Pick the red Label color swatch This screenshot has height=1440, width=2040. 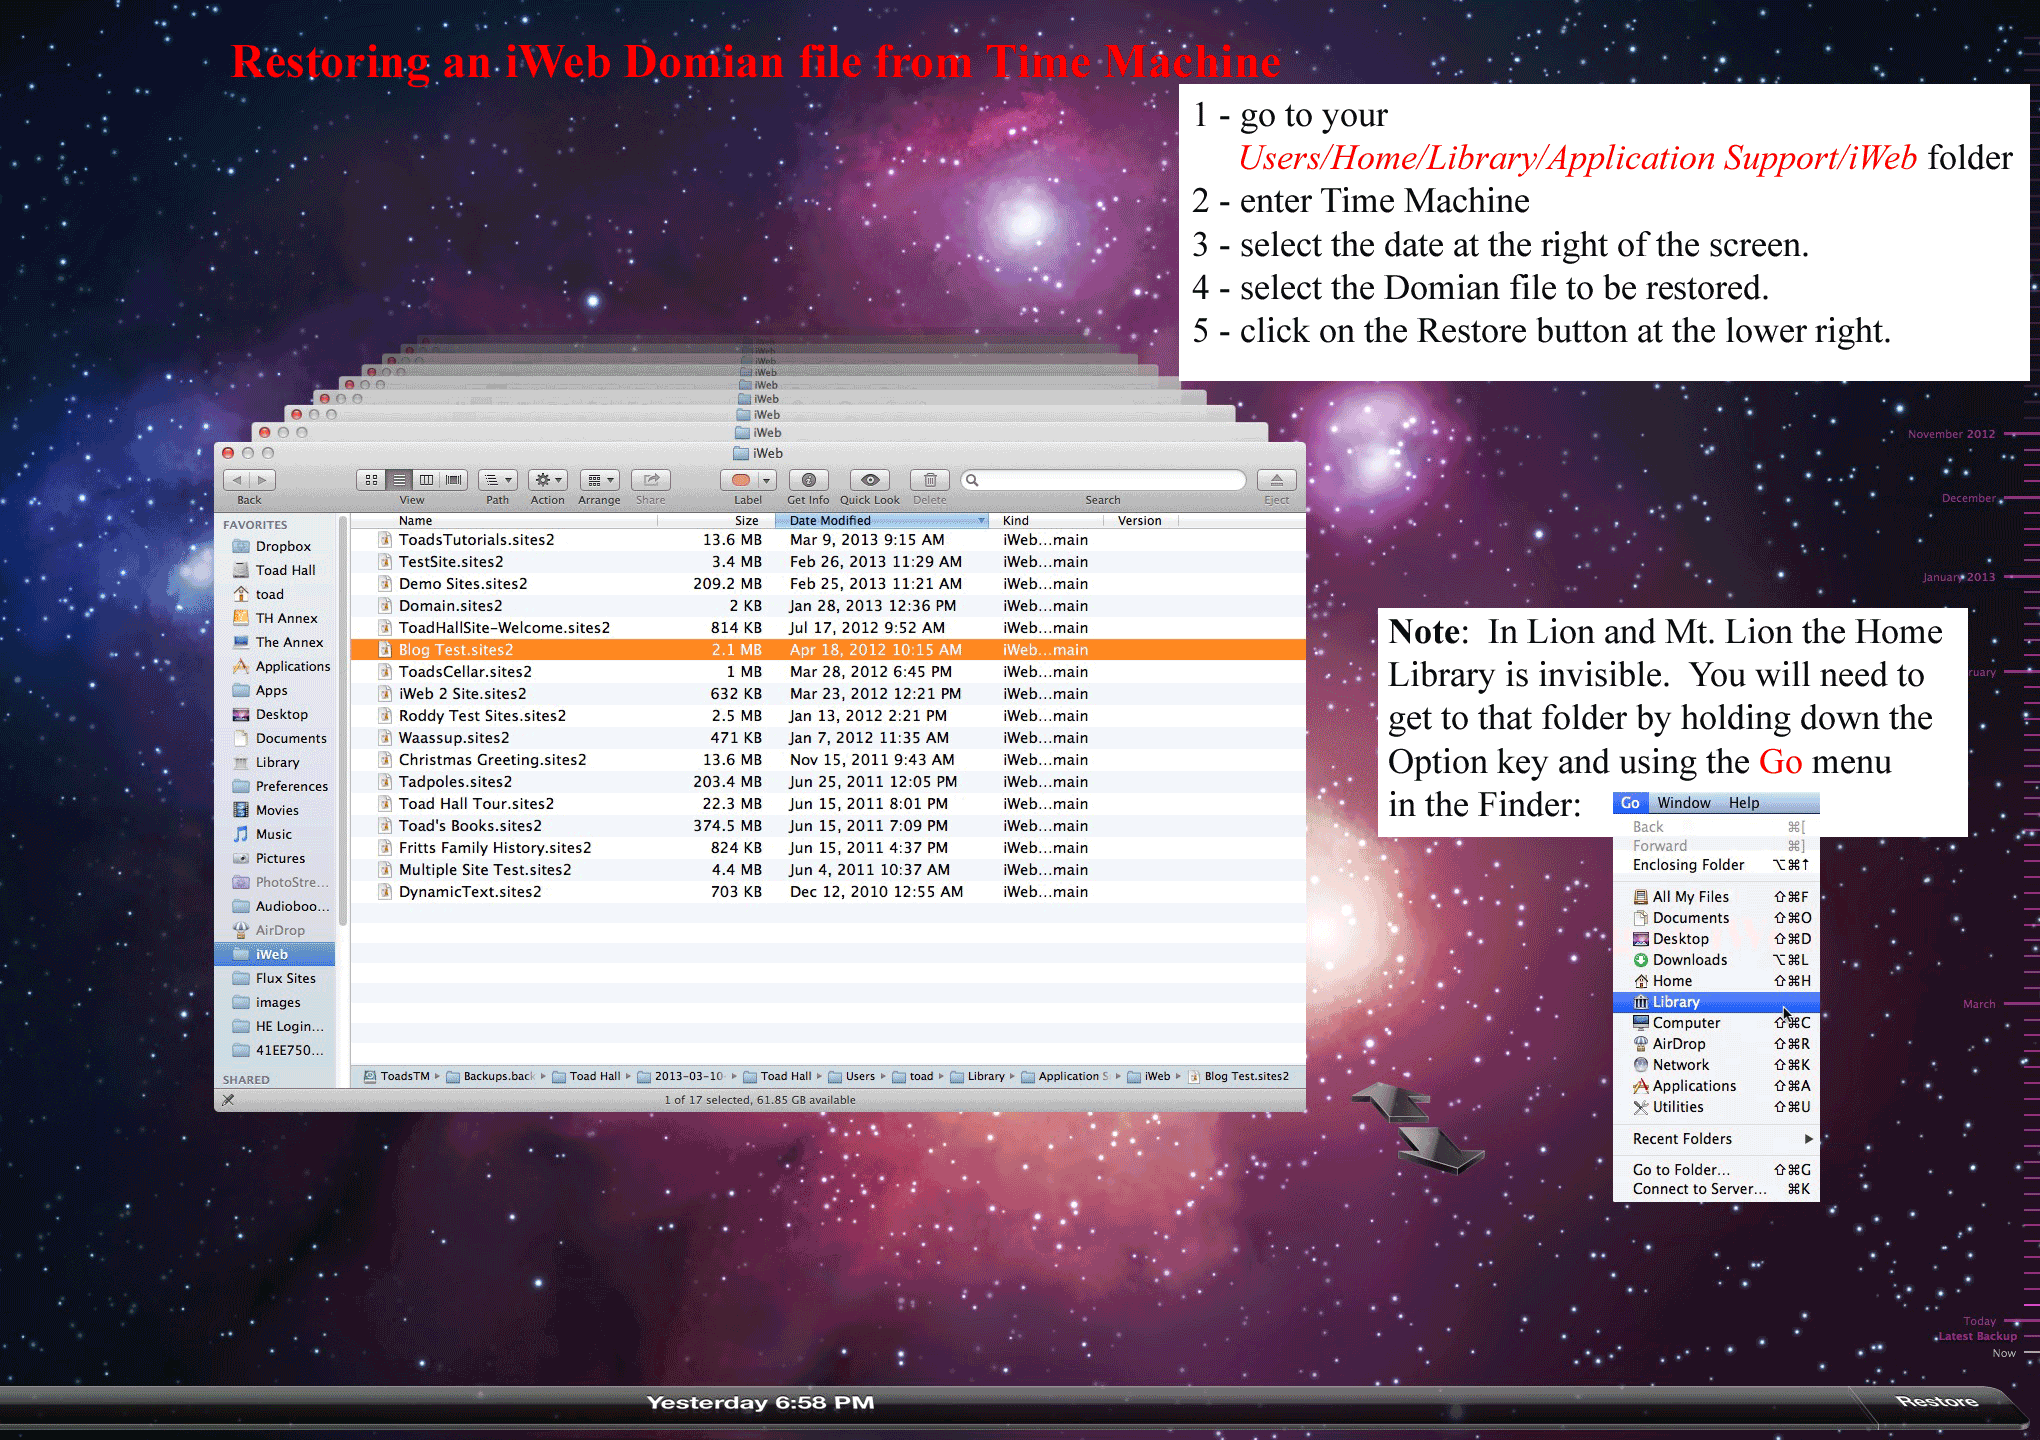pos(741,480)
